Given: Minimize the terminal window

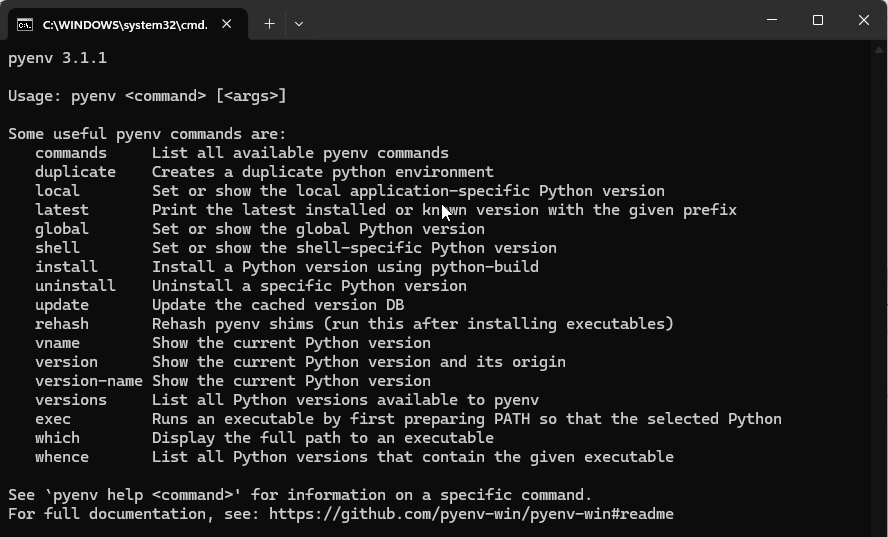Looking at the screenshot, I should click(771, 20).
